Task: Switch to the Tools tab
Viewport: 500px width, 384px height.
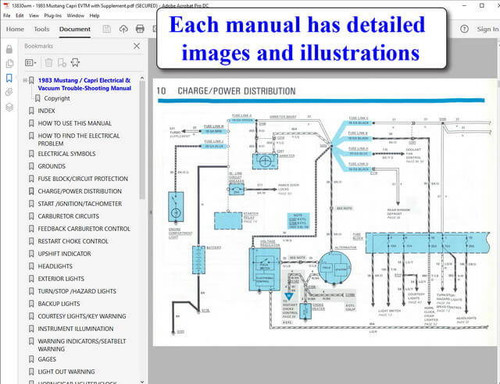Action: coord(42,29)
